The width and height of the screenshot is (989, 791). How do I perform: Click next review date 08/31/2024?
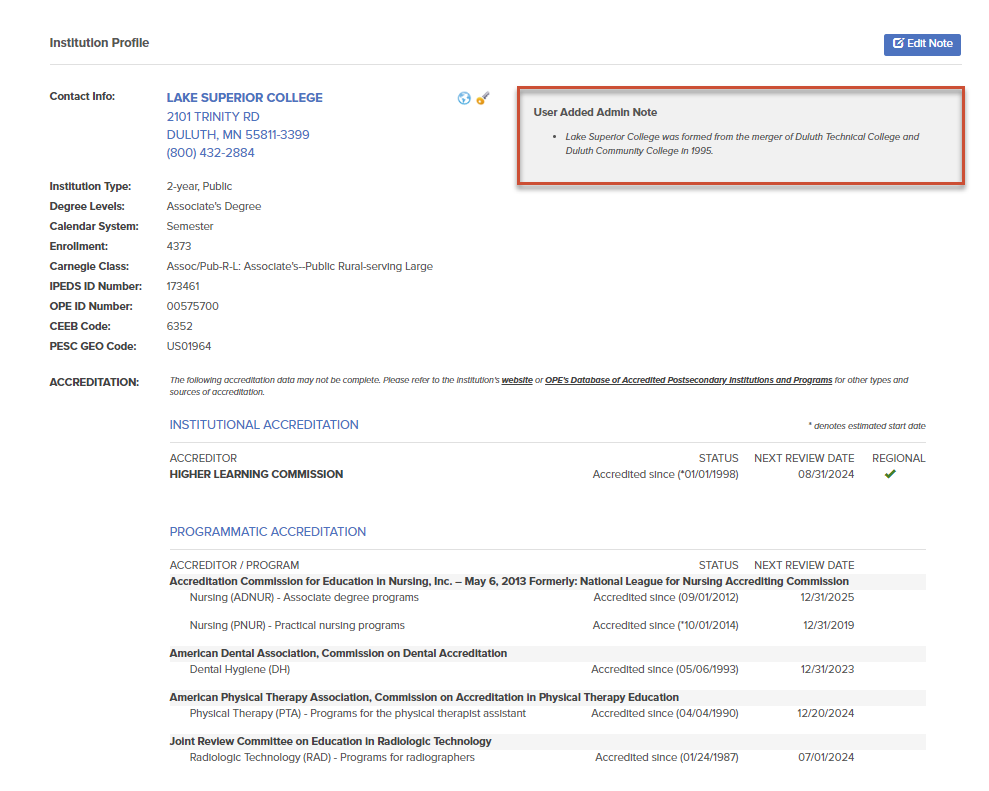coord(826,474)
